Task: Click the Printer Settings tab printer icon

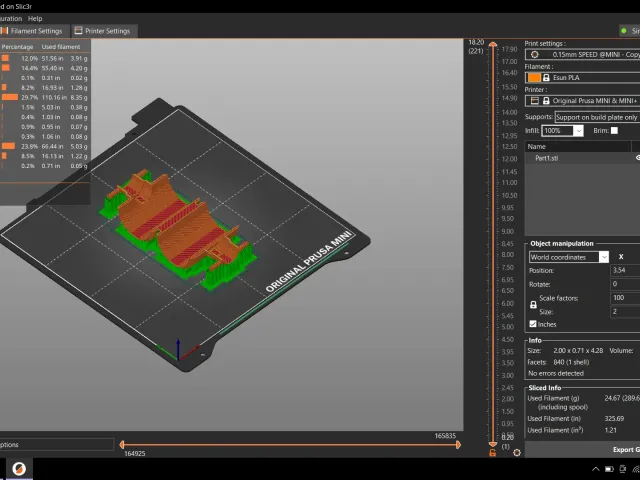Action: (78, 31)
